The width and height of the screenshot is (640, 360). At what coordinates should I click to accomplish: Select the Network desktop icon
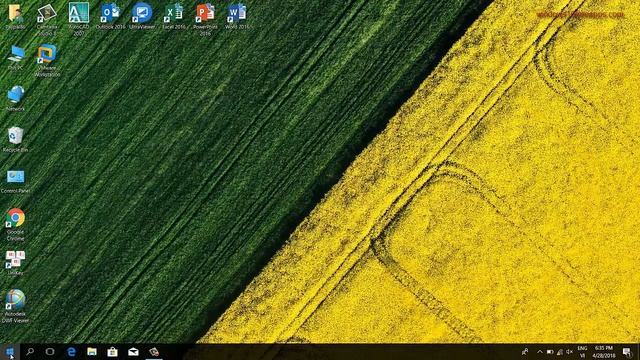(x=15, y=98)
